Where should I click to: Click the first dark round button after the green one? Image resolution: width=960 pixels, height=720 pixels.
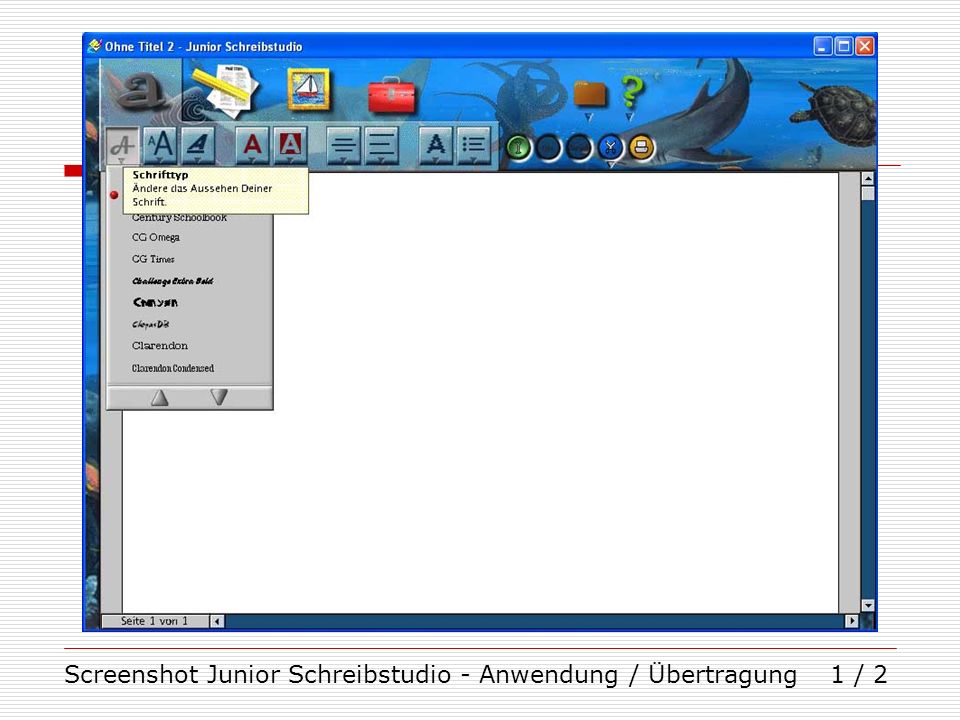click(549, 148)
